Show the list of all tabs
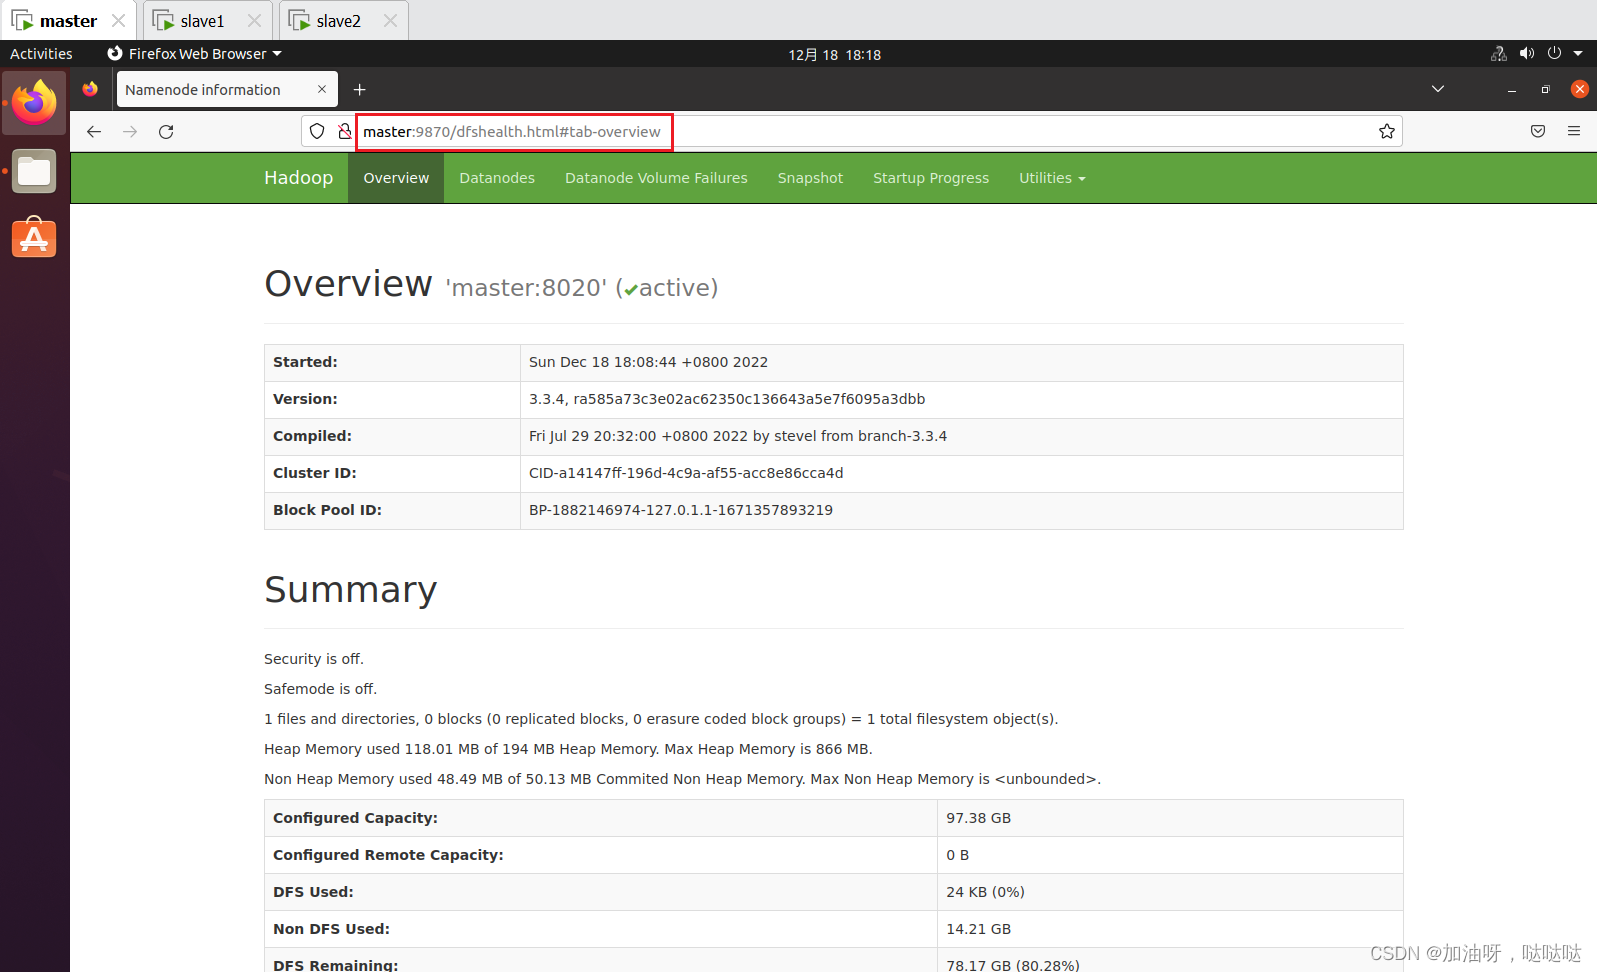The image size is (1597, 972). (x=1438, y=89)
